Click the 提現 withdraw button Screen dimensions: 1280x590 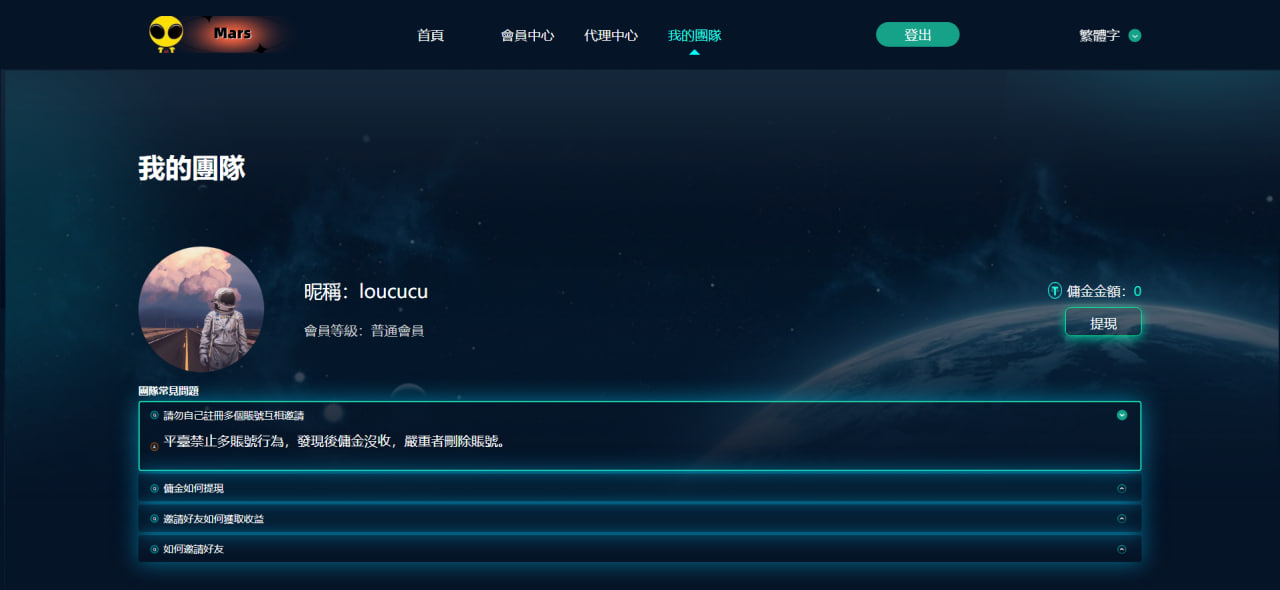[1103, 323]
